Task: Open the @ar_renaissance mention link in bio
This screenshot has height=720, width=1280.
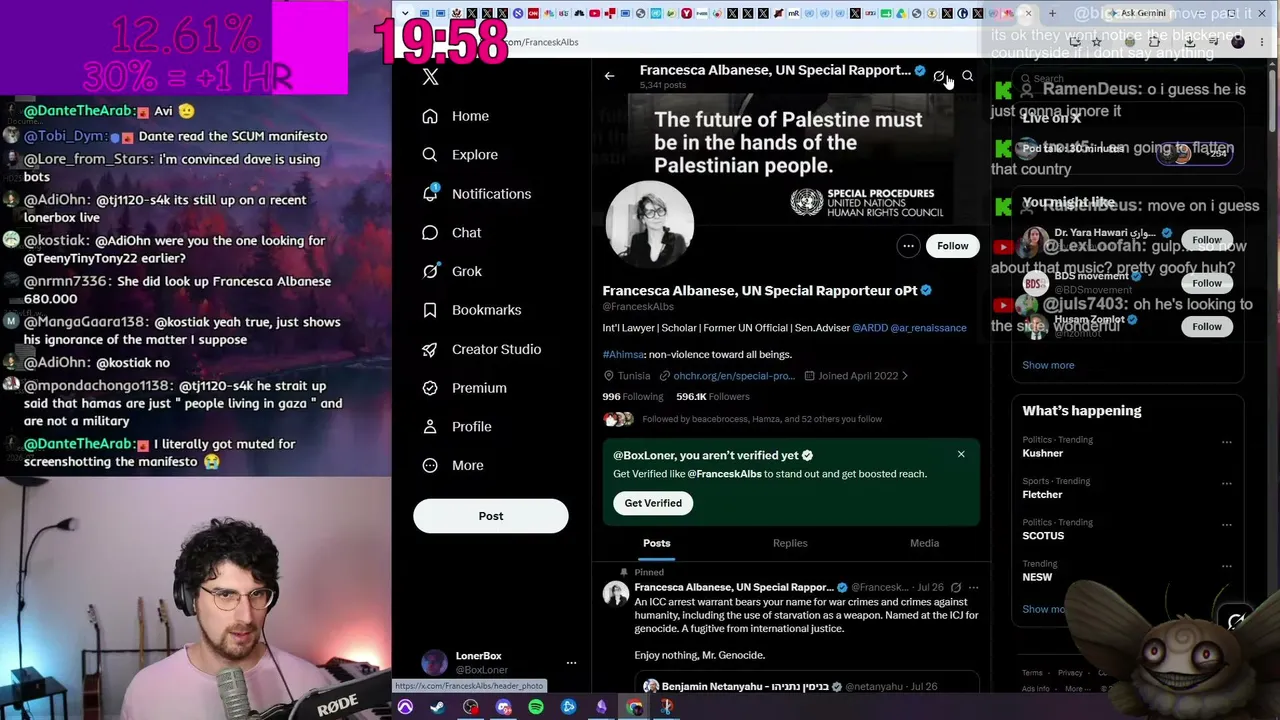Action: pos(928,328)
